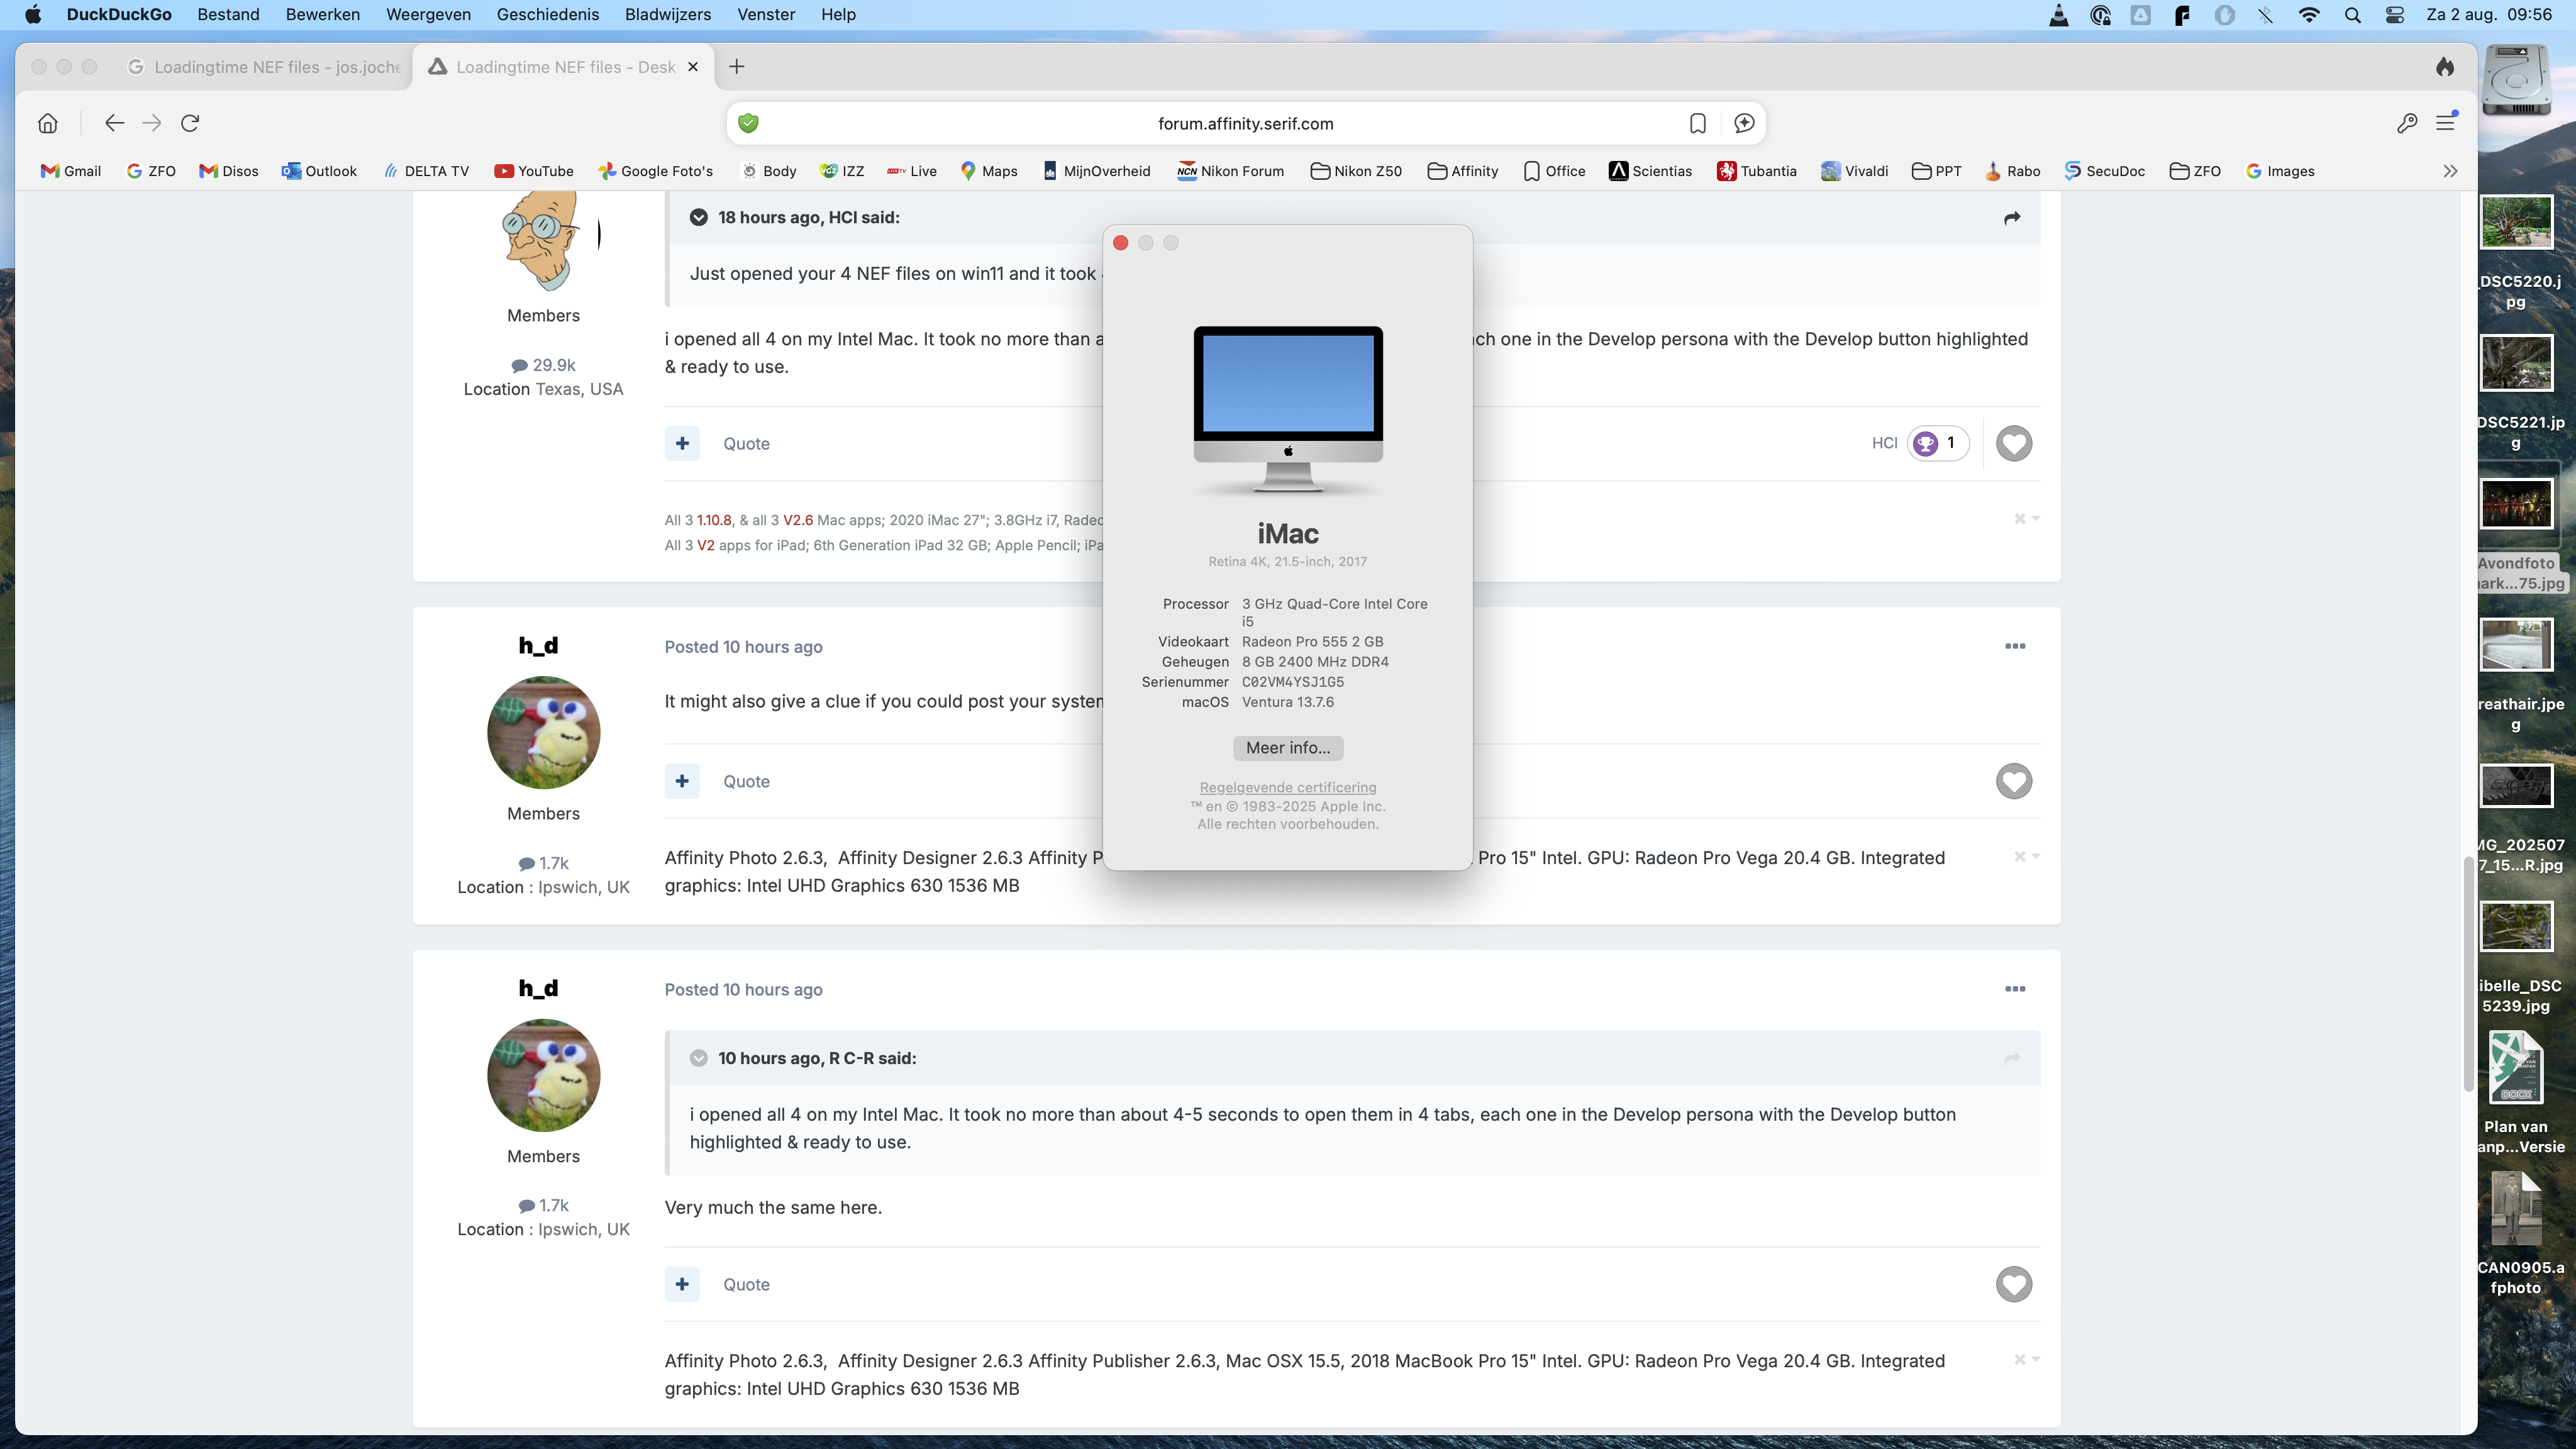Open the DELTA TV bookmark

pos(426,171)
